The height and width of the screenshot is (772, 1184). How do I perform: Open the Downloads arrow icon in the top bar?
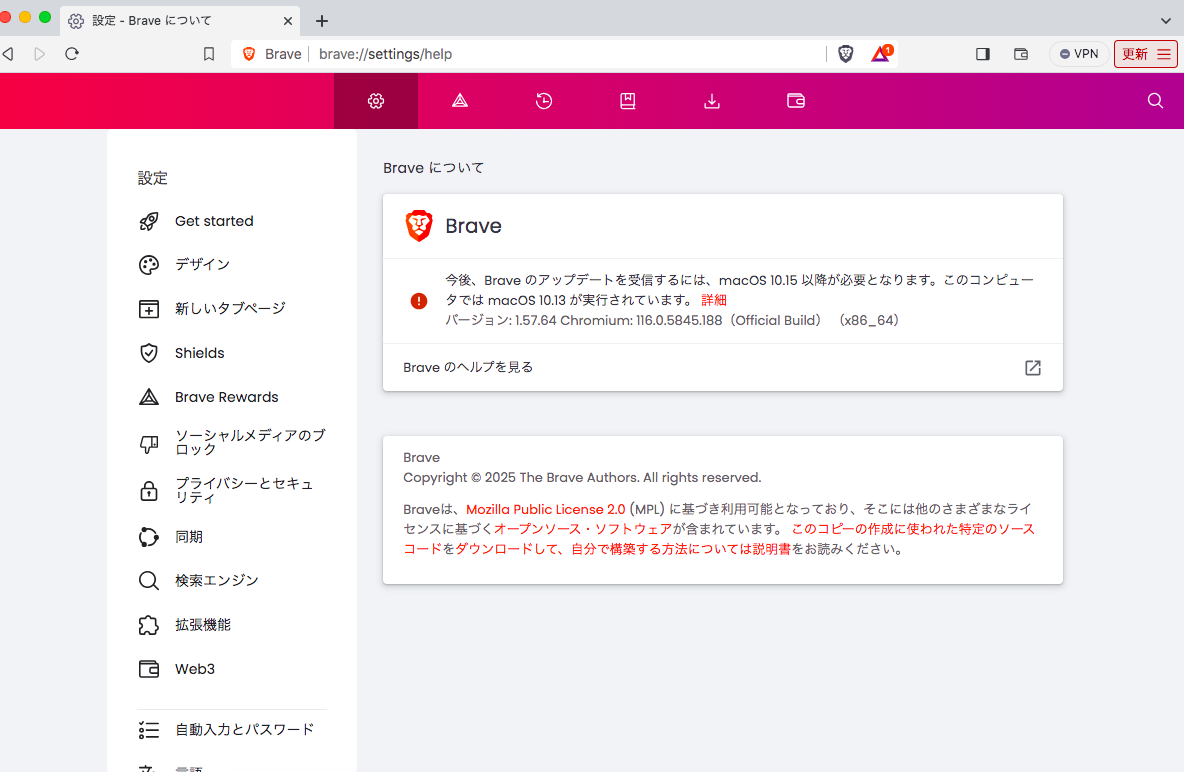[711, 101]
